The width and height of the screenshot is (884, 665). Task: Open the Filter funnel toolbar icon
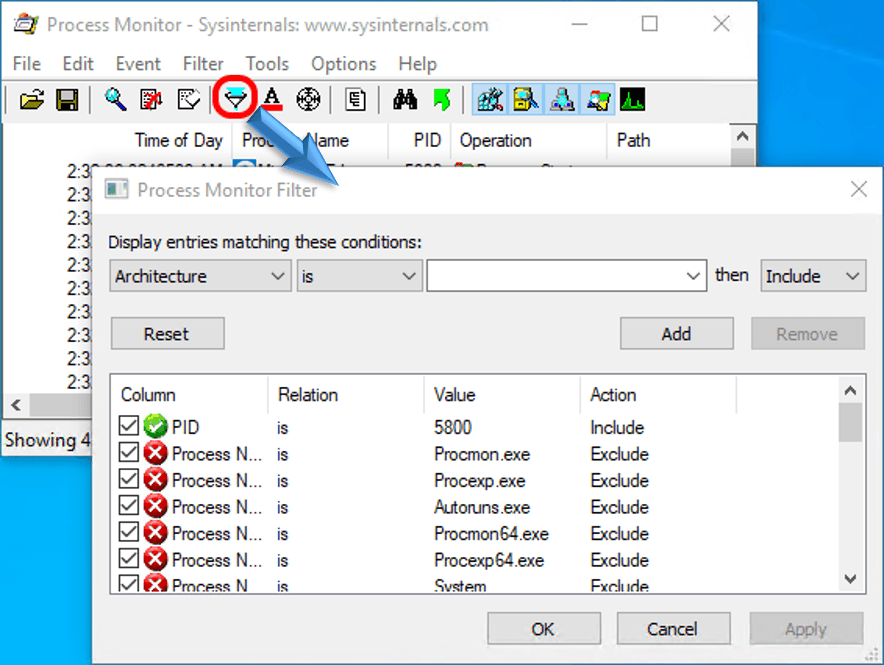(x=235, y=99)
